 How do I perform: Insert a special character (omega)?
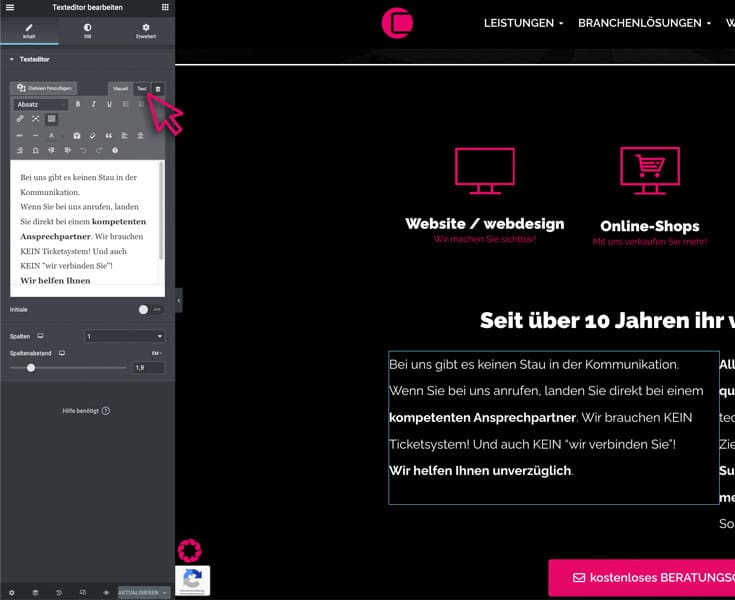pos(36,150)
